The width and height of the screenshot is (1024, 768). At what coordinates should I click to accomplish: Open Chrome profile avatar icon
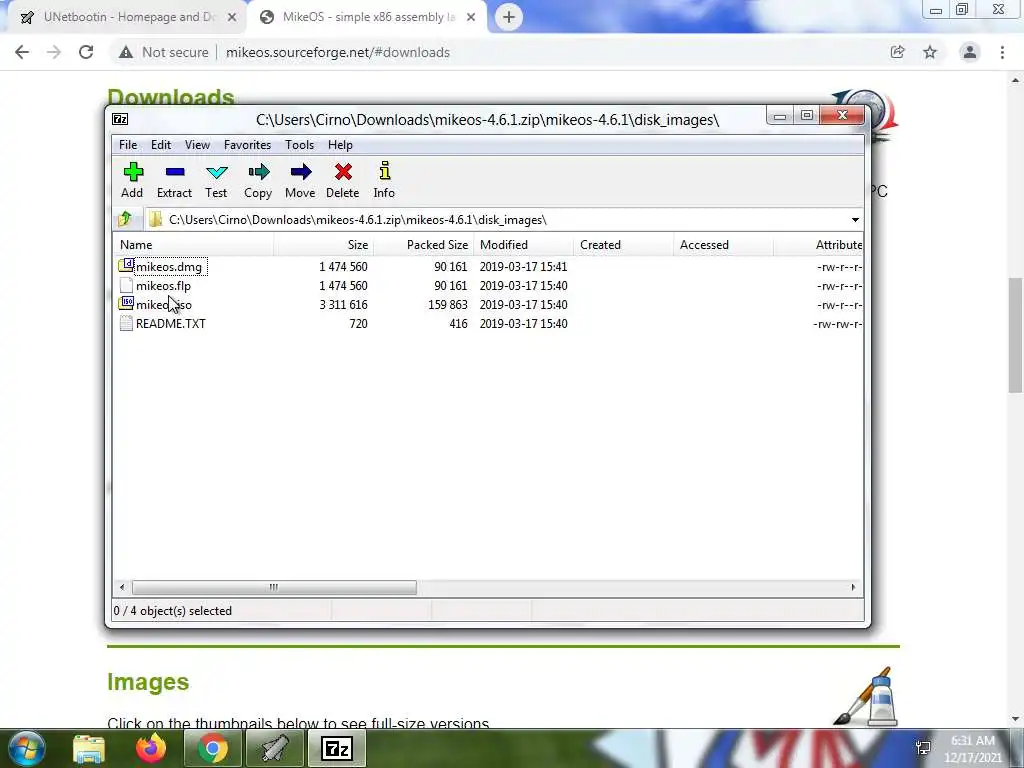click(x=970, y=52)
